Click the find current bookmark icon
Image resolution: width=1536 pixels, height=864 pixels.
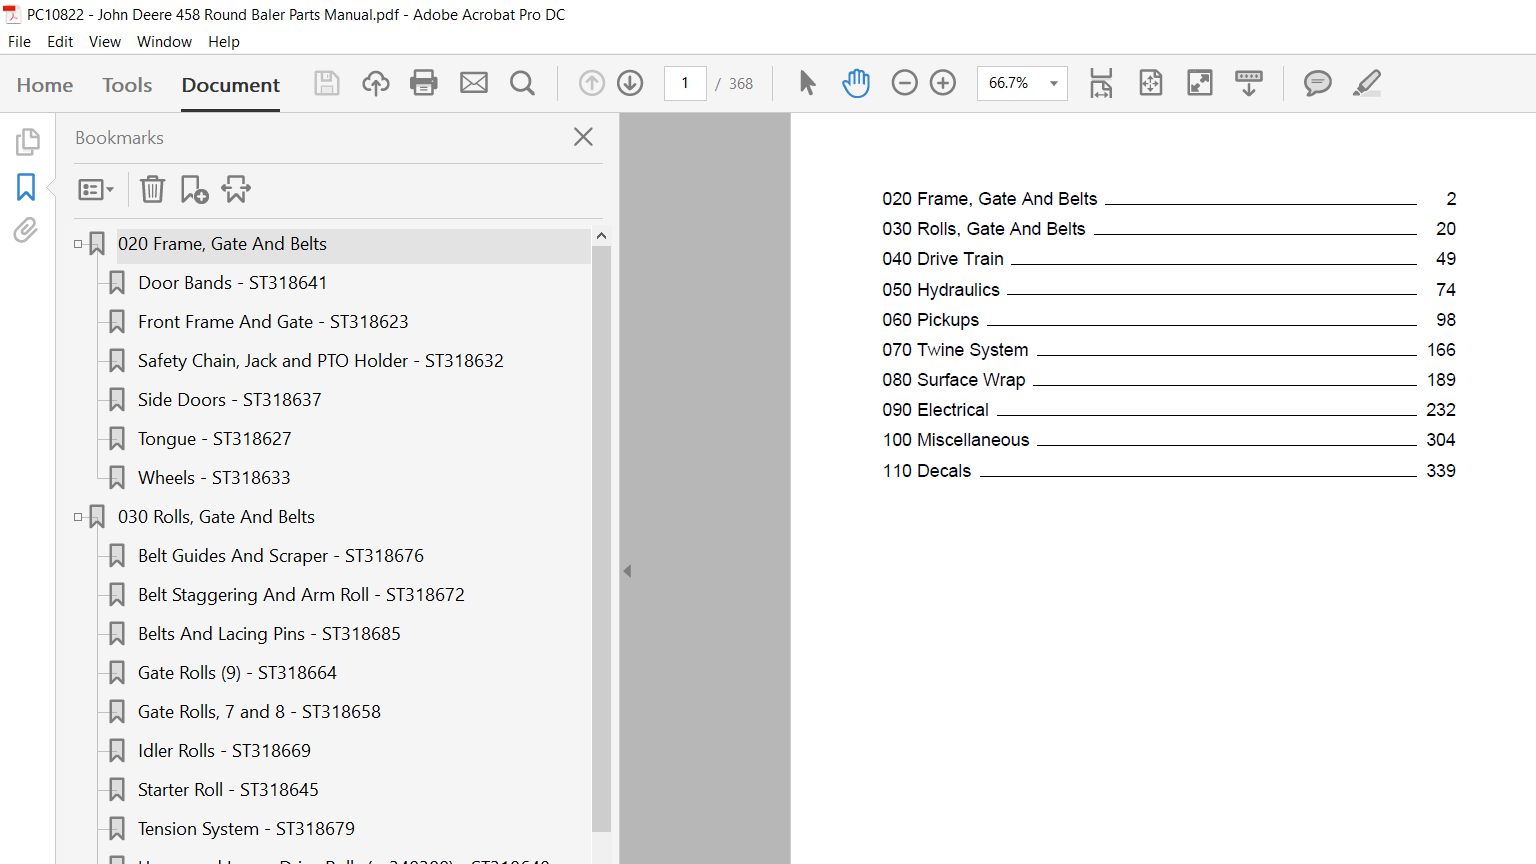coord(236,189)
